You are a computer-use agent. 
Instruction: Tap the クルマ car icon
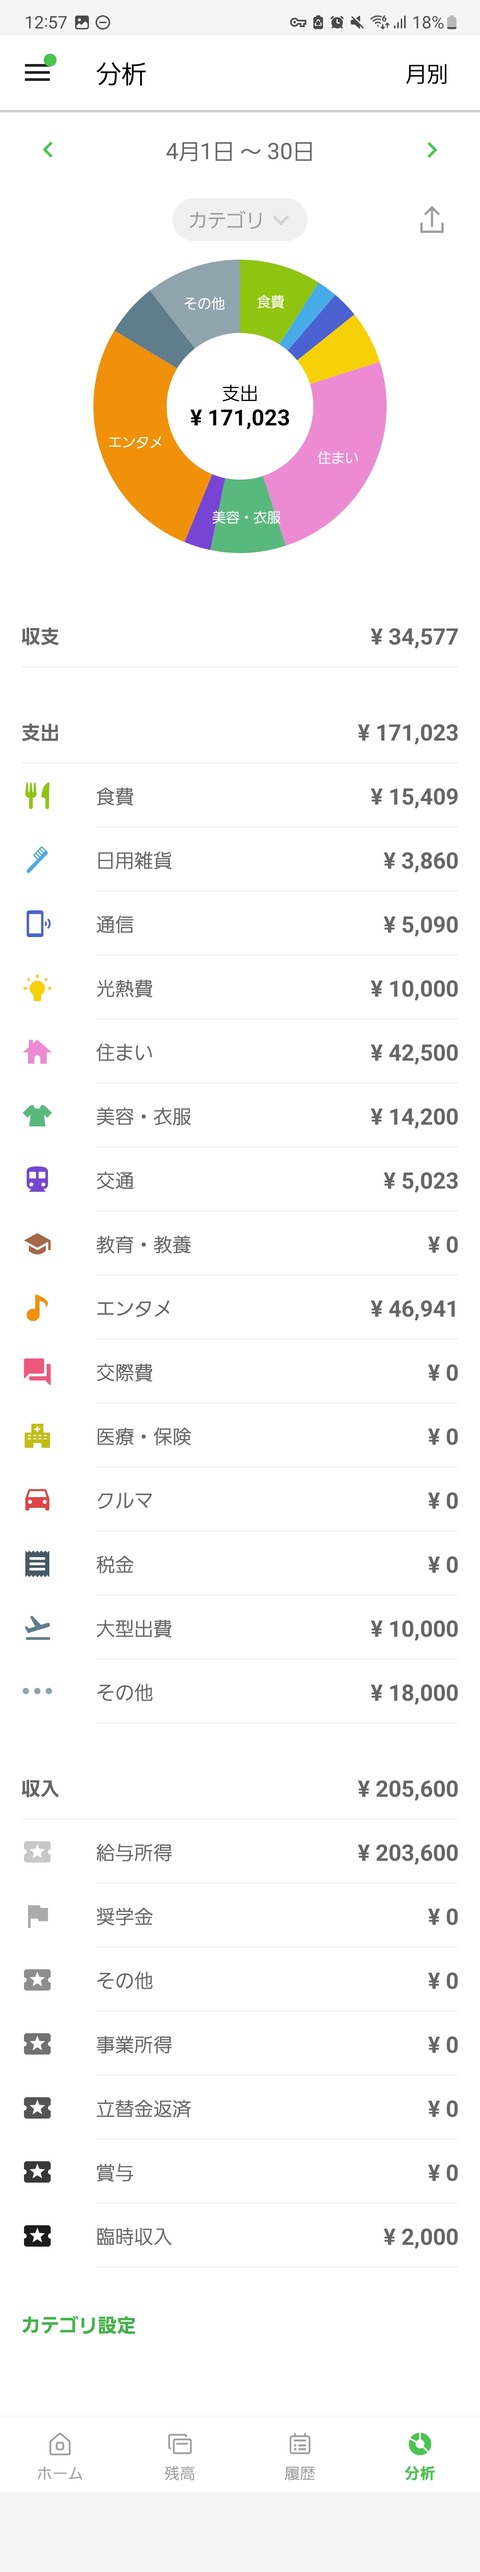click(x=37, y=1500)
